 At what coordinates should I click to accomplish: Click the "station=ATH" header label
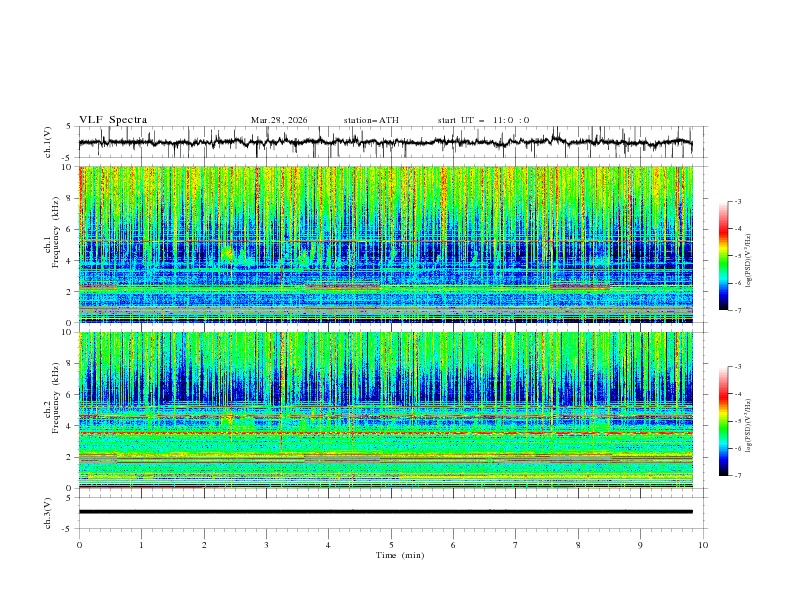tap(371, 120)
